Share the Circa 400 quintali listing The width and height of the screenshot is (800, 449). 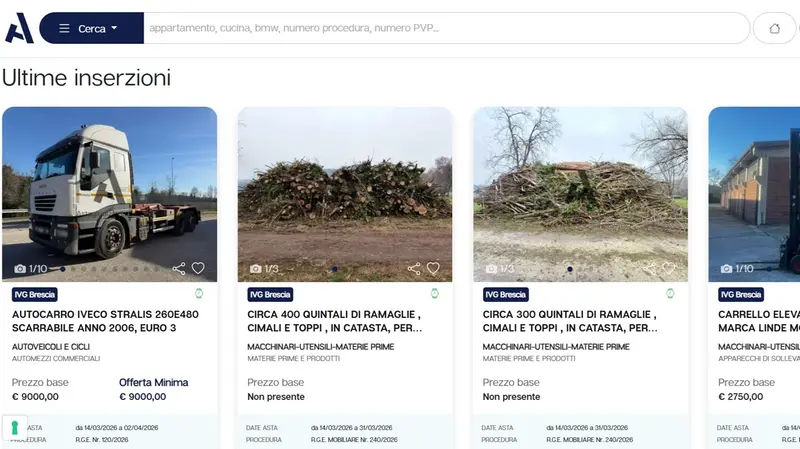pos(414,268)
